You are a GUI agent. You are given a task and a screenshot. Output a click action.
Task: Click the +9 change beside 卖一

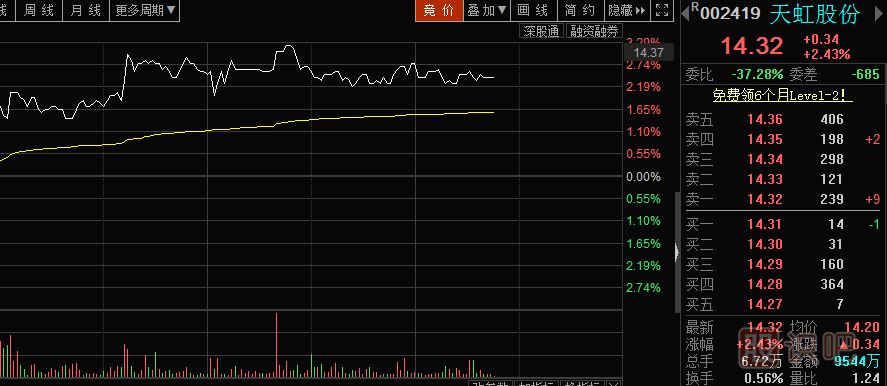click(872, 199)
